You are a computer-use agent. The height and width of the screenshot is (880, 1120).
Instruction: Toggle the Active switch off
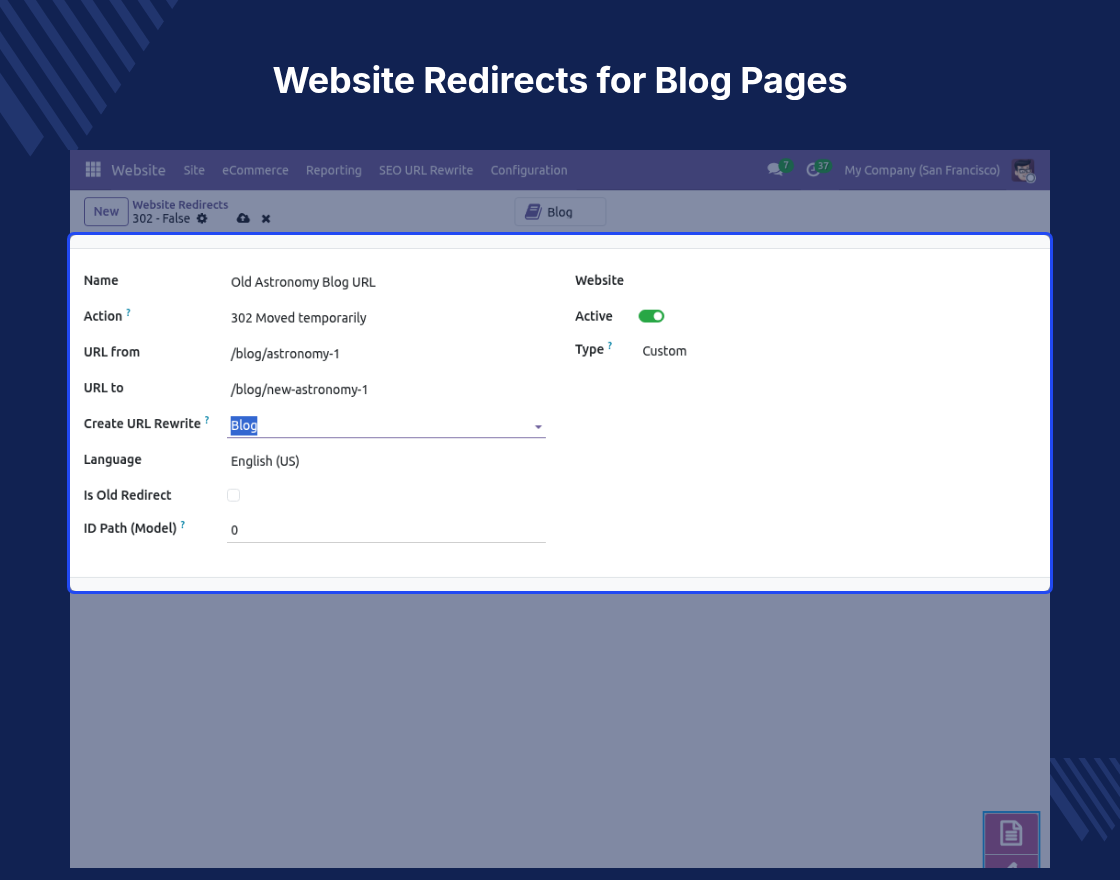651,316
